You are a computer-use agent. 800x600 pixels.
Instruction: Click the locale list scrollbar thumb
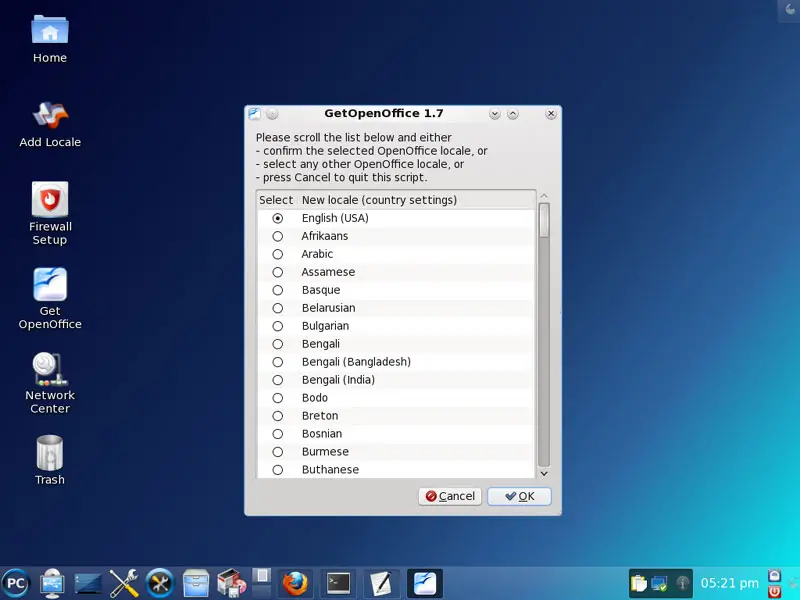click(x=544, y=220)
